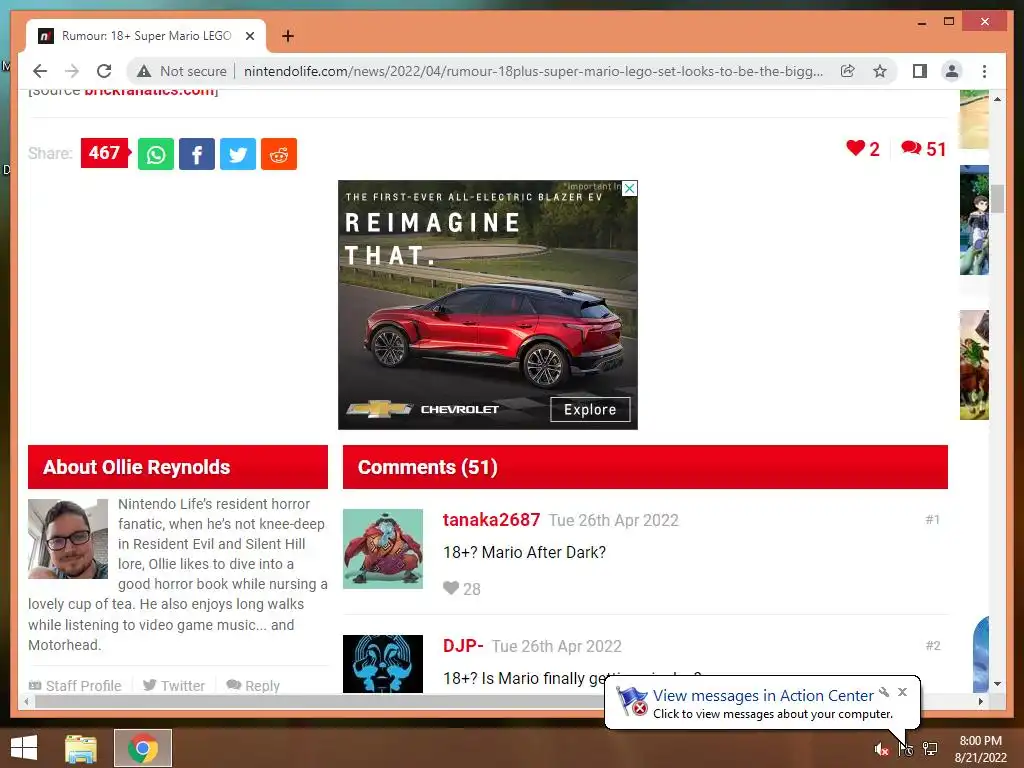The image size is (1024, 768).
Task: Bookmark this page with the star
Action: [880, 71]
